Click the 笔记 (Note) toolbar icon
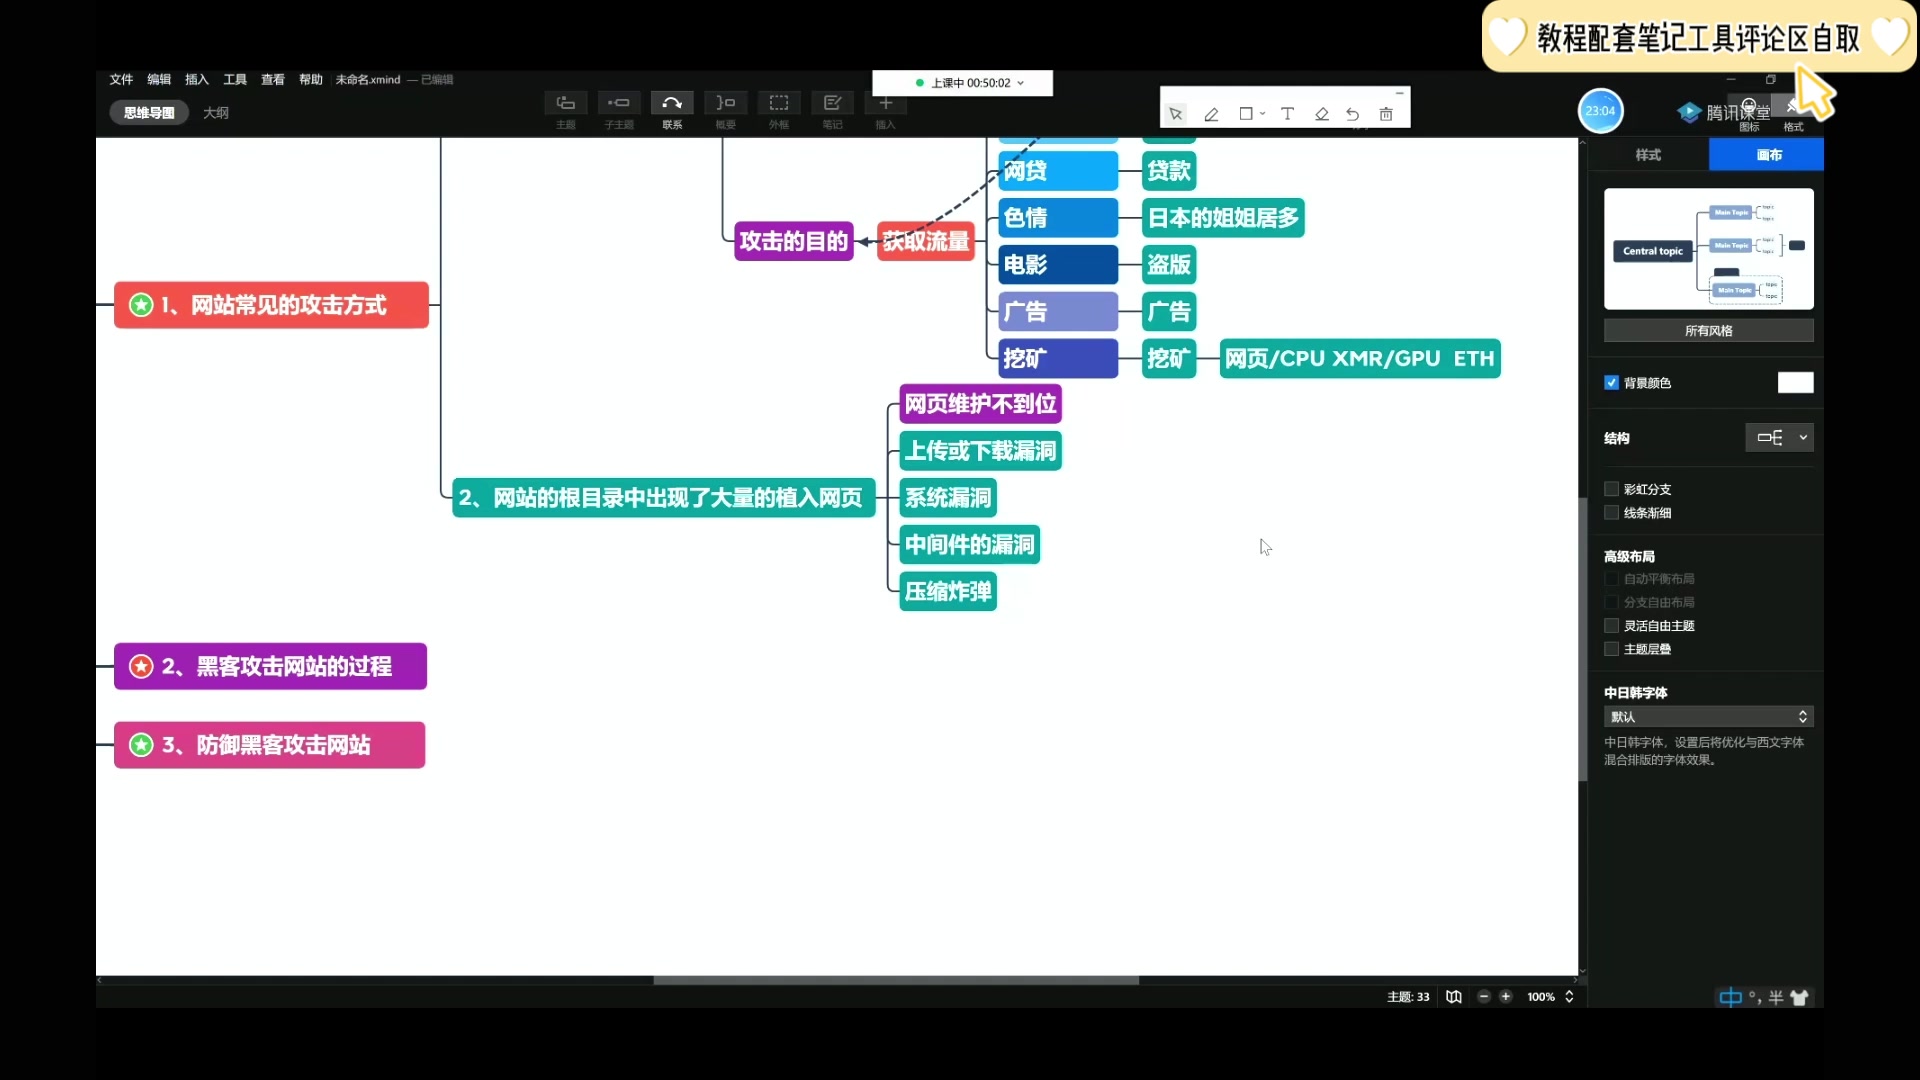 click(832, 103)
